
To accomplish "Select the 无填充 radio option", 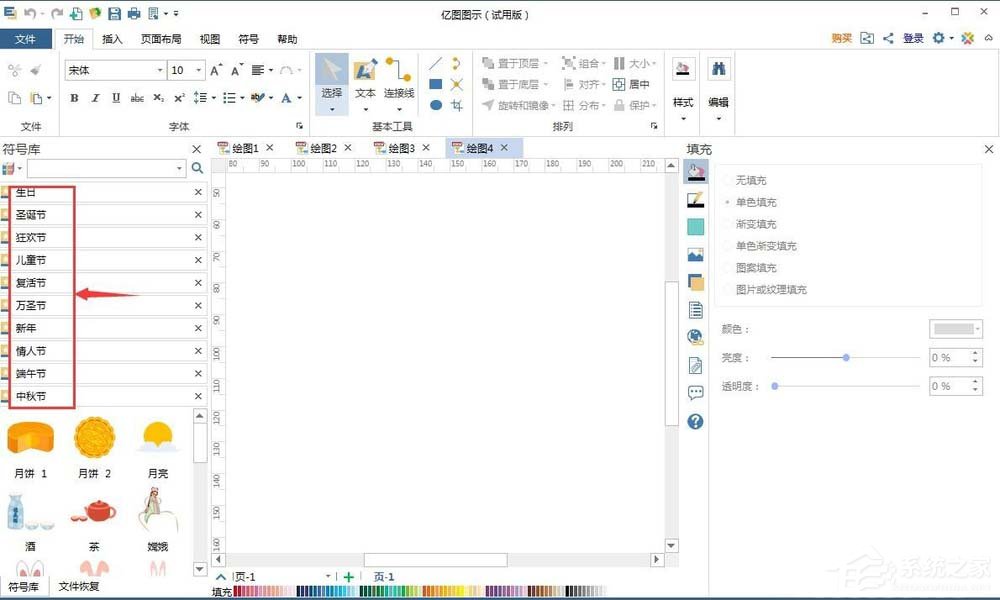I will pos(727,180).
